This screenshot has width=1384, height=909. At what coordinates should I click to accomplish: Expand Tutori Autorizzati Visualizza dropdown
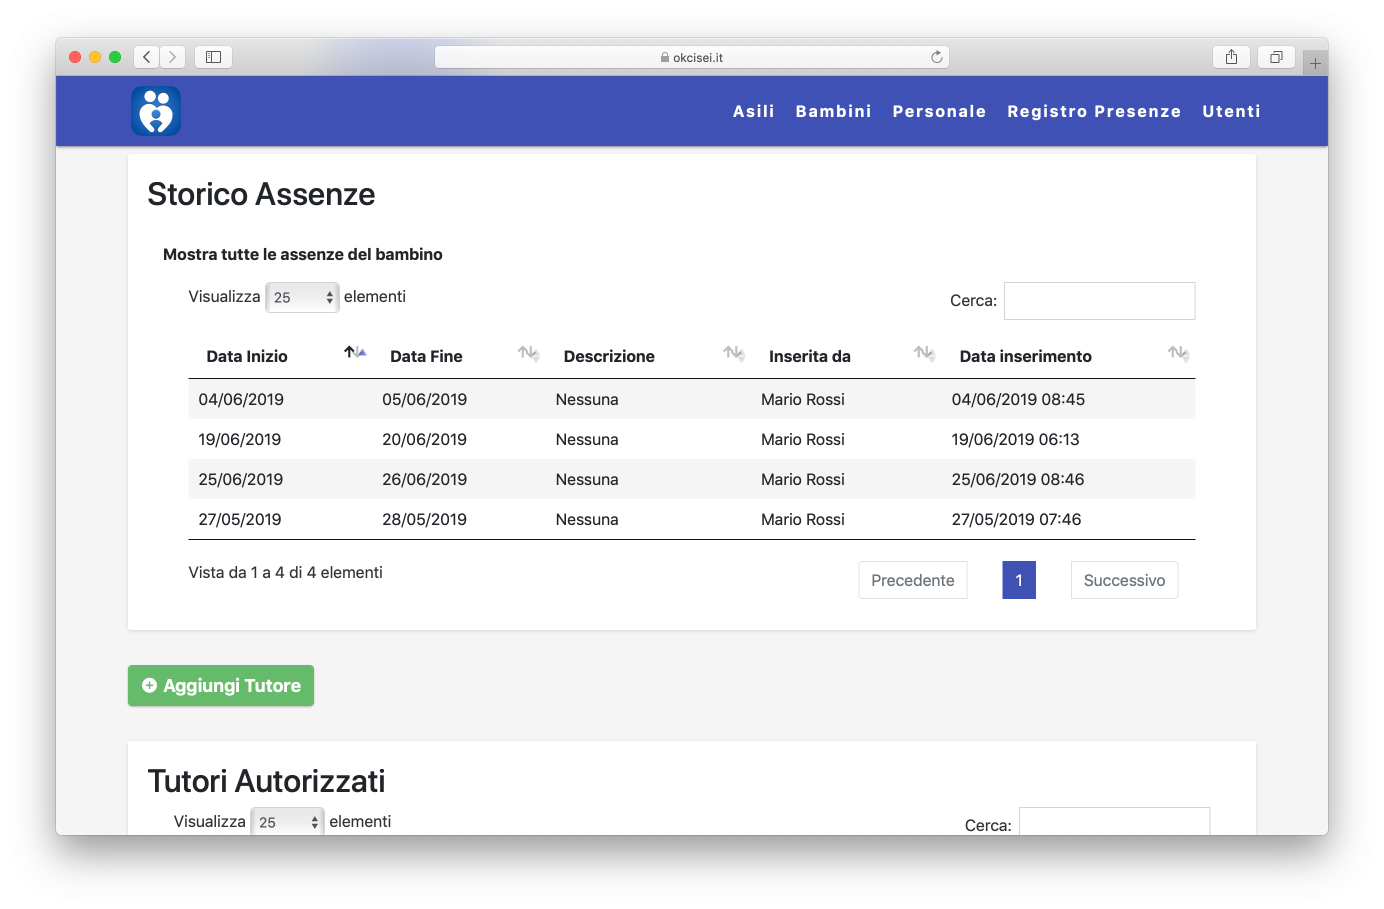pyautogui.click(x=287, y=822)
